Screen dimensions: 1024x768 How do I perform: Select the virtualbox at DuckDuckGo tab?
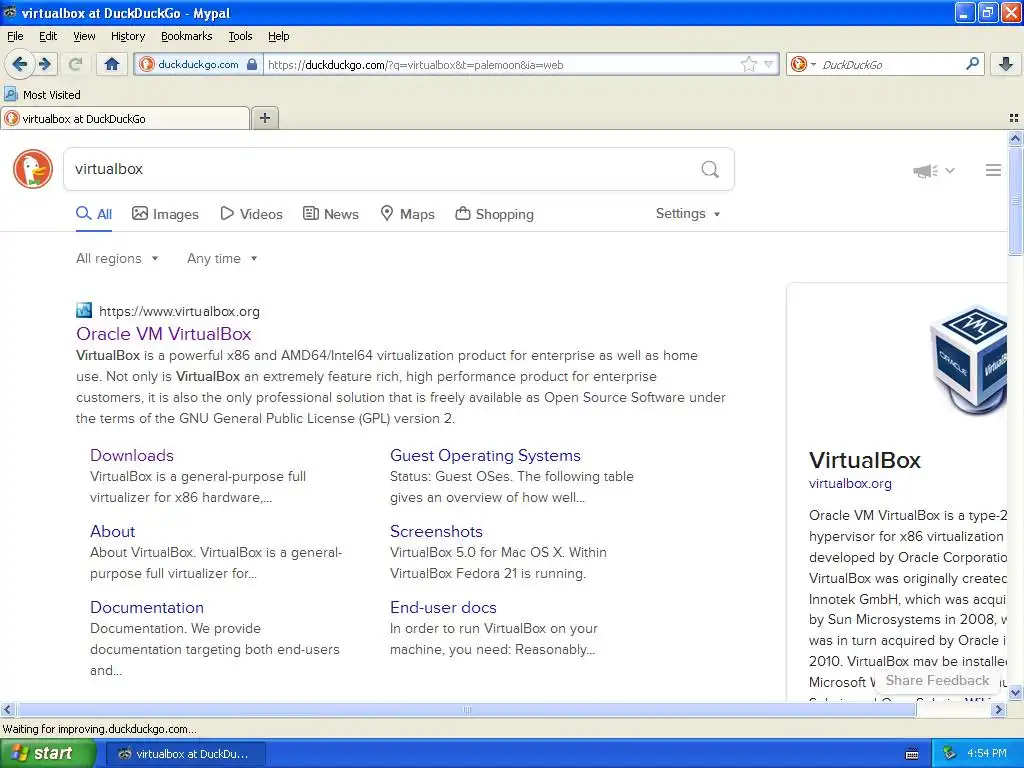pyautogui.click(x=125, y=118)
